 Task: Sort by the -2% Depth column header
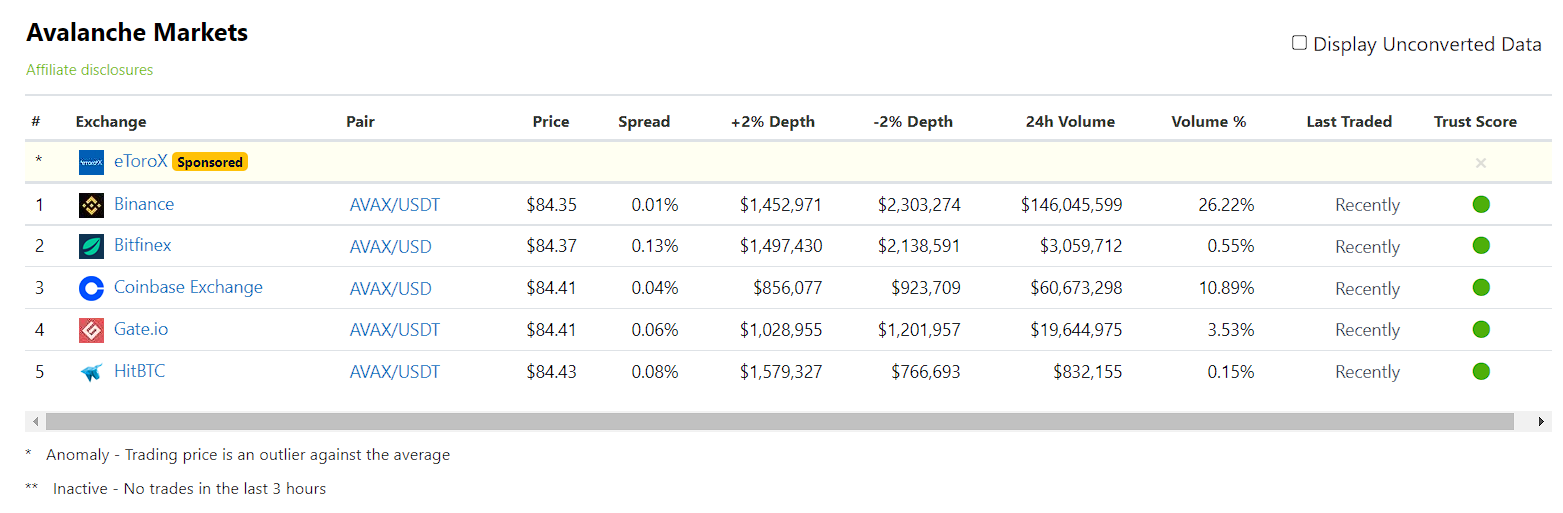click(913, 122)
